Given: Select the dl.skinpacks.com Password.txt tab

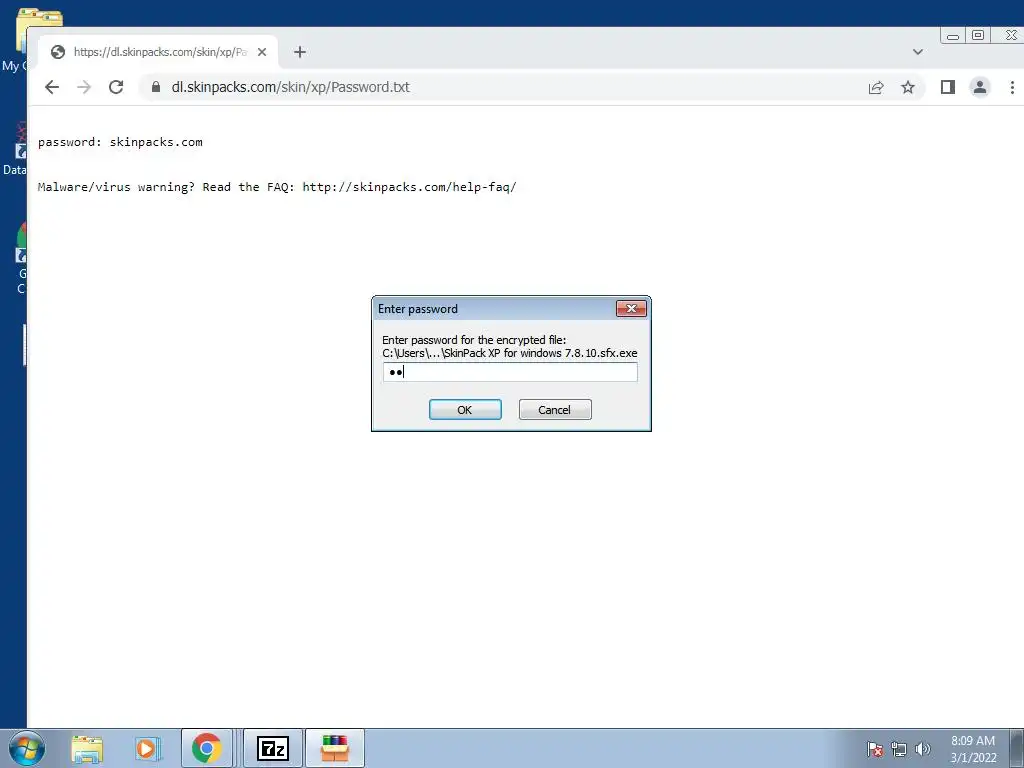Looking at the screenshot, I should click(159, 52).
